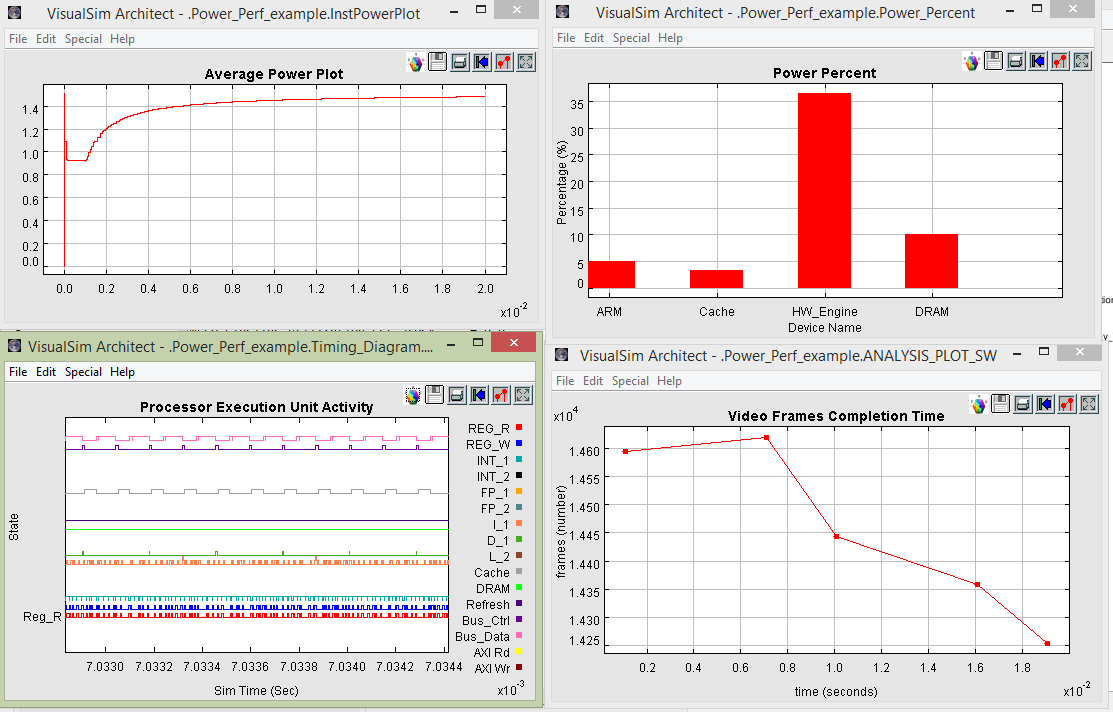This screenshot has height=712, width=1113.
Task: Click the HW_Engine bar in Power Percent chart
Action: (x=823, y=190)
